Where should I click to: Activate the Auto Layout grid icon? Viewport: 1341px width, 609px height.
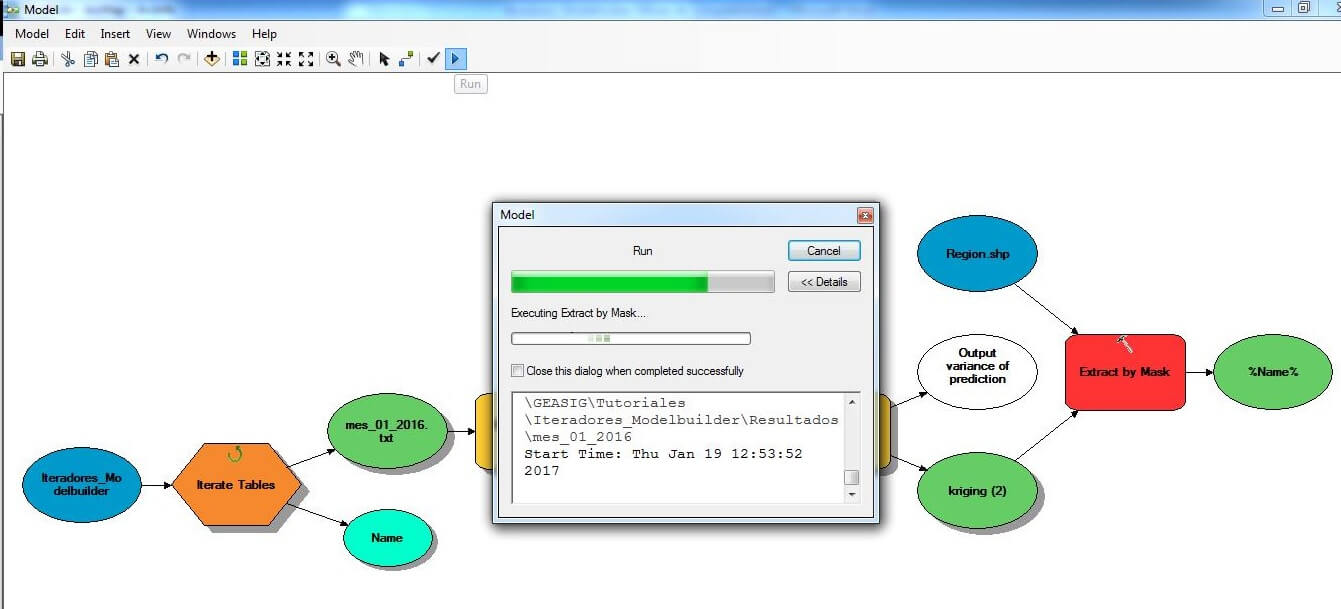click(x=240, y=59)
